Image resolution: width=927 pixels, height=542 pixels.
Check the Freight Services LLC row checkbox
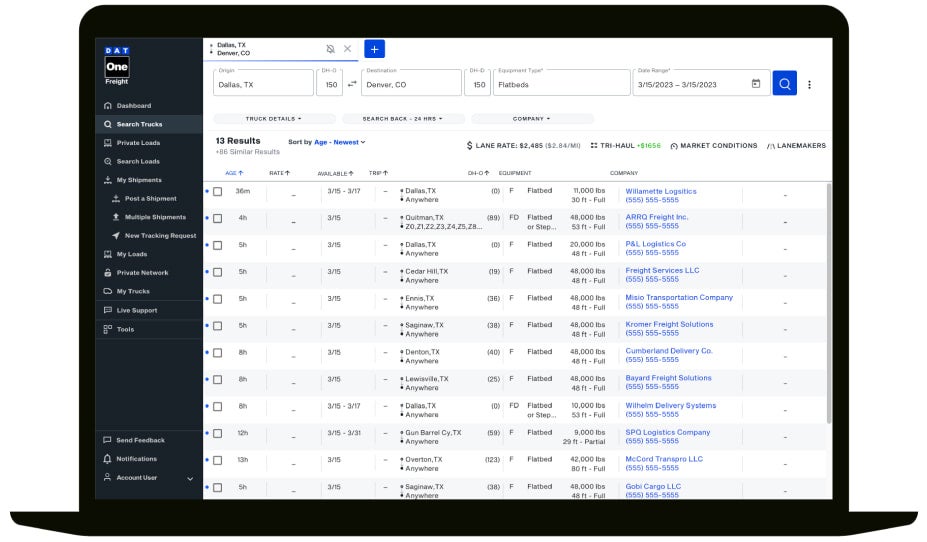pos(218,272)
